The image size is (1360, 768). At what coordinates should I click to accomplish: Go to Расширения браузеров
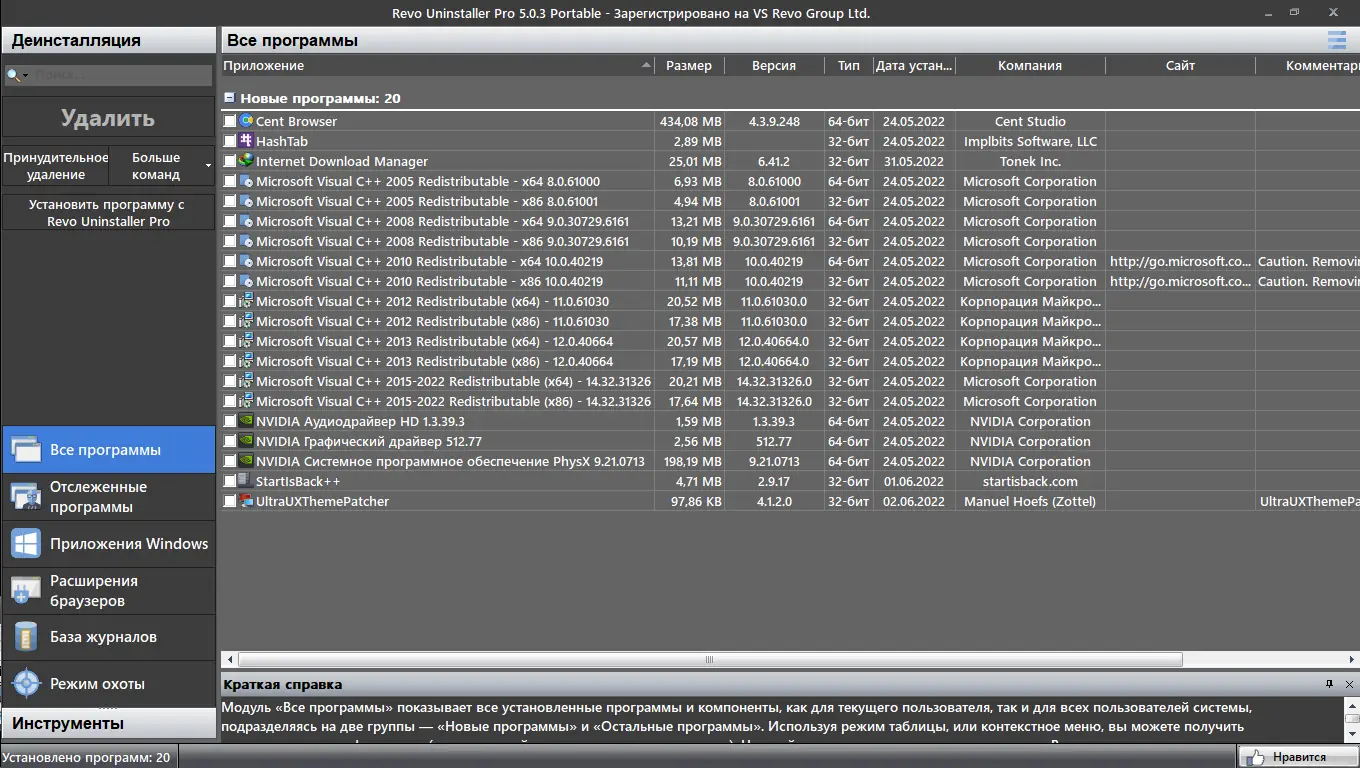[x=108, y=591]
